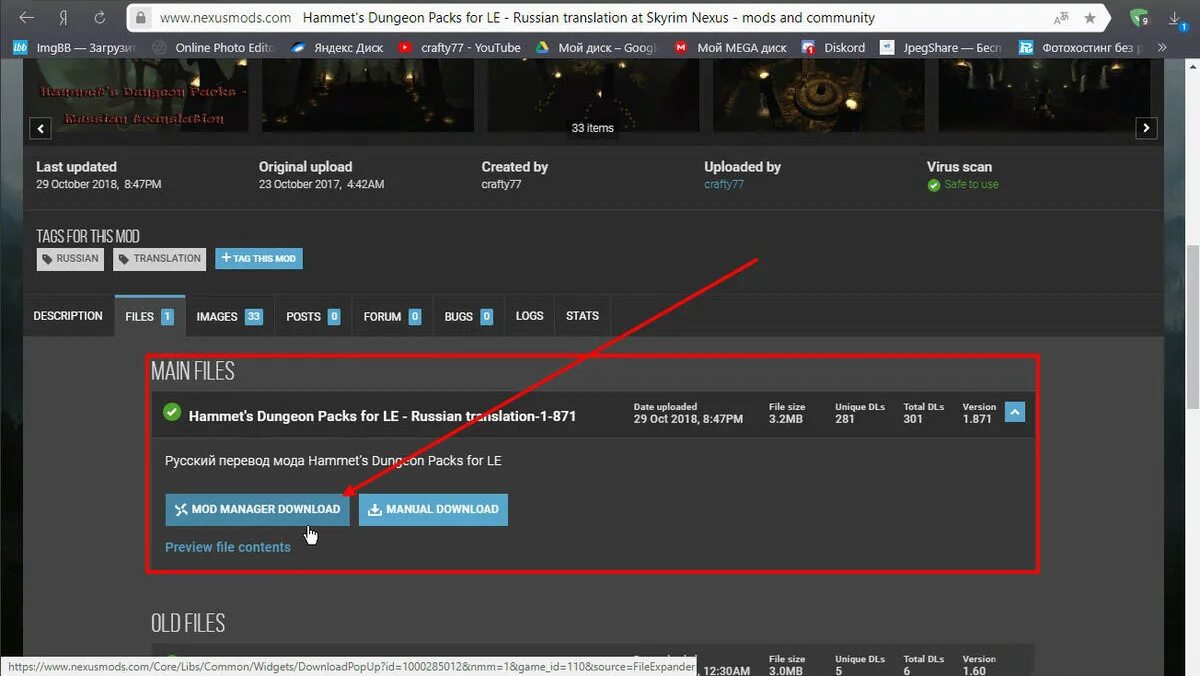Open the Diskord bookmark
The height and width of the screenshot is (676, 1200).
pyautogui.click(x=835, y=47)
